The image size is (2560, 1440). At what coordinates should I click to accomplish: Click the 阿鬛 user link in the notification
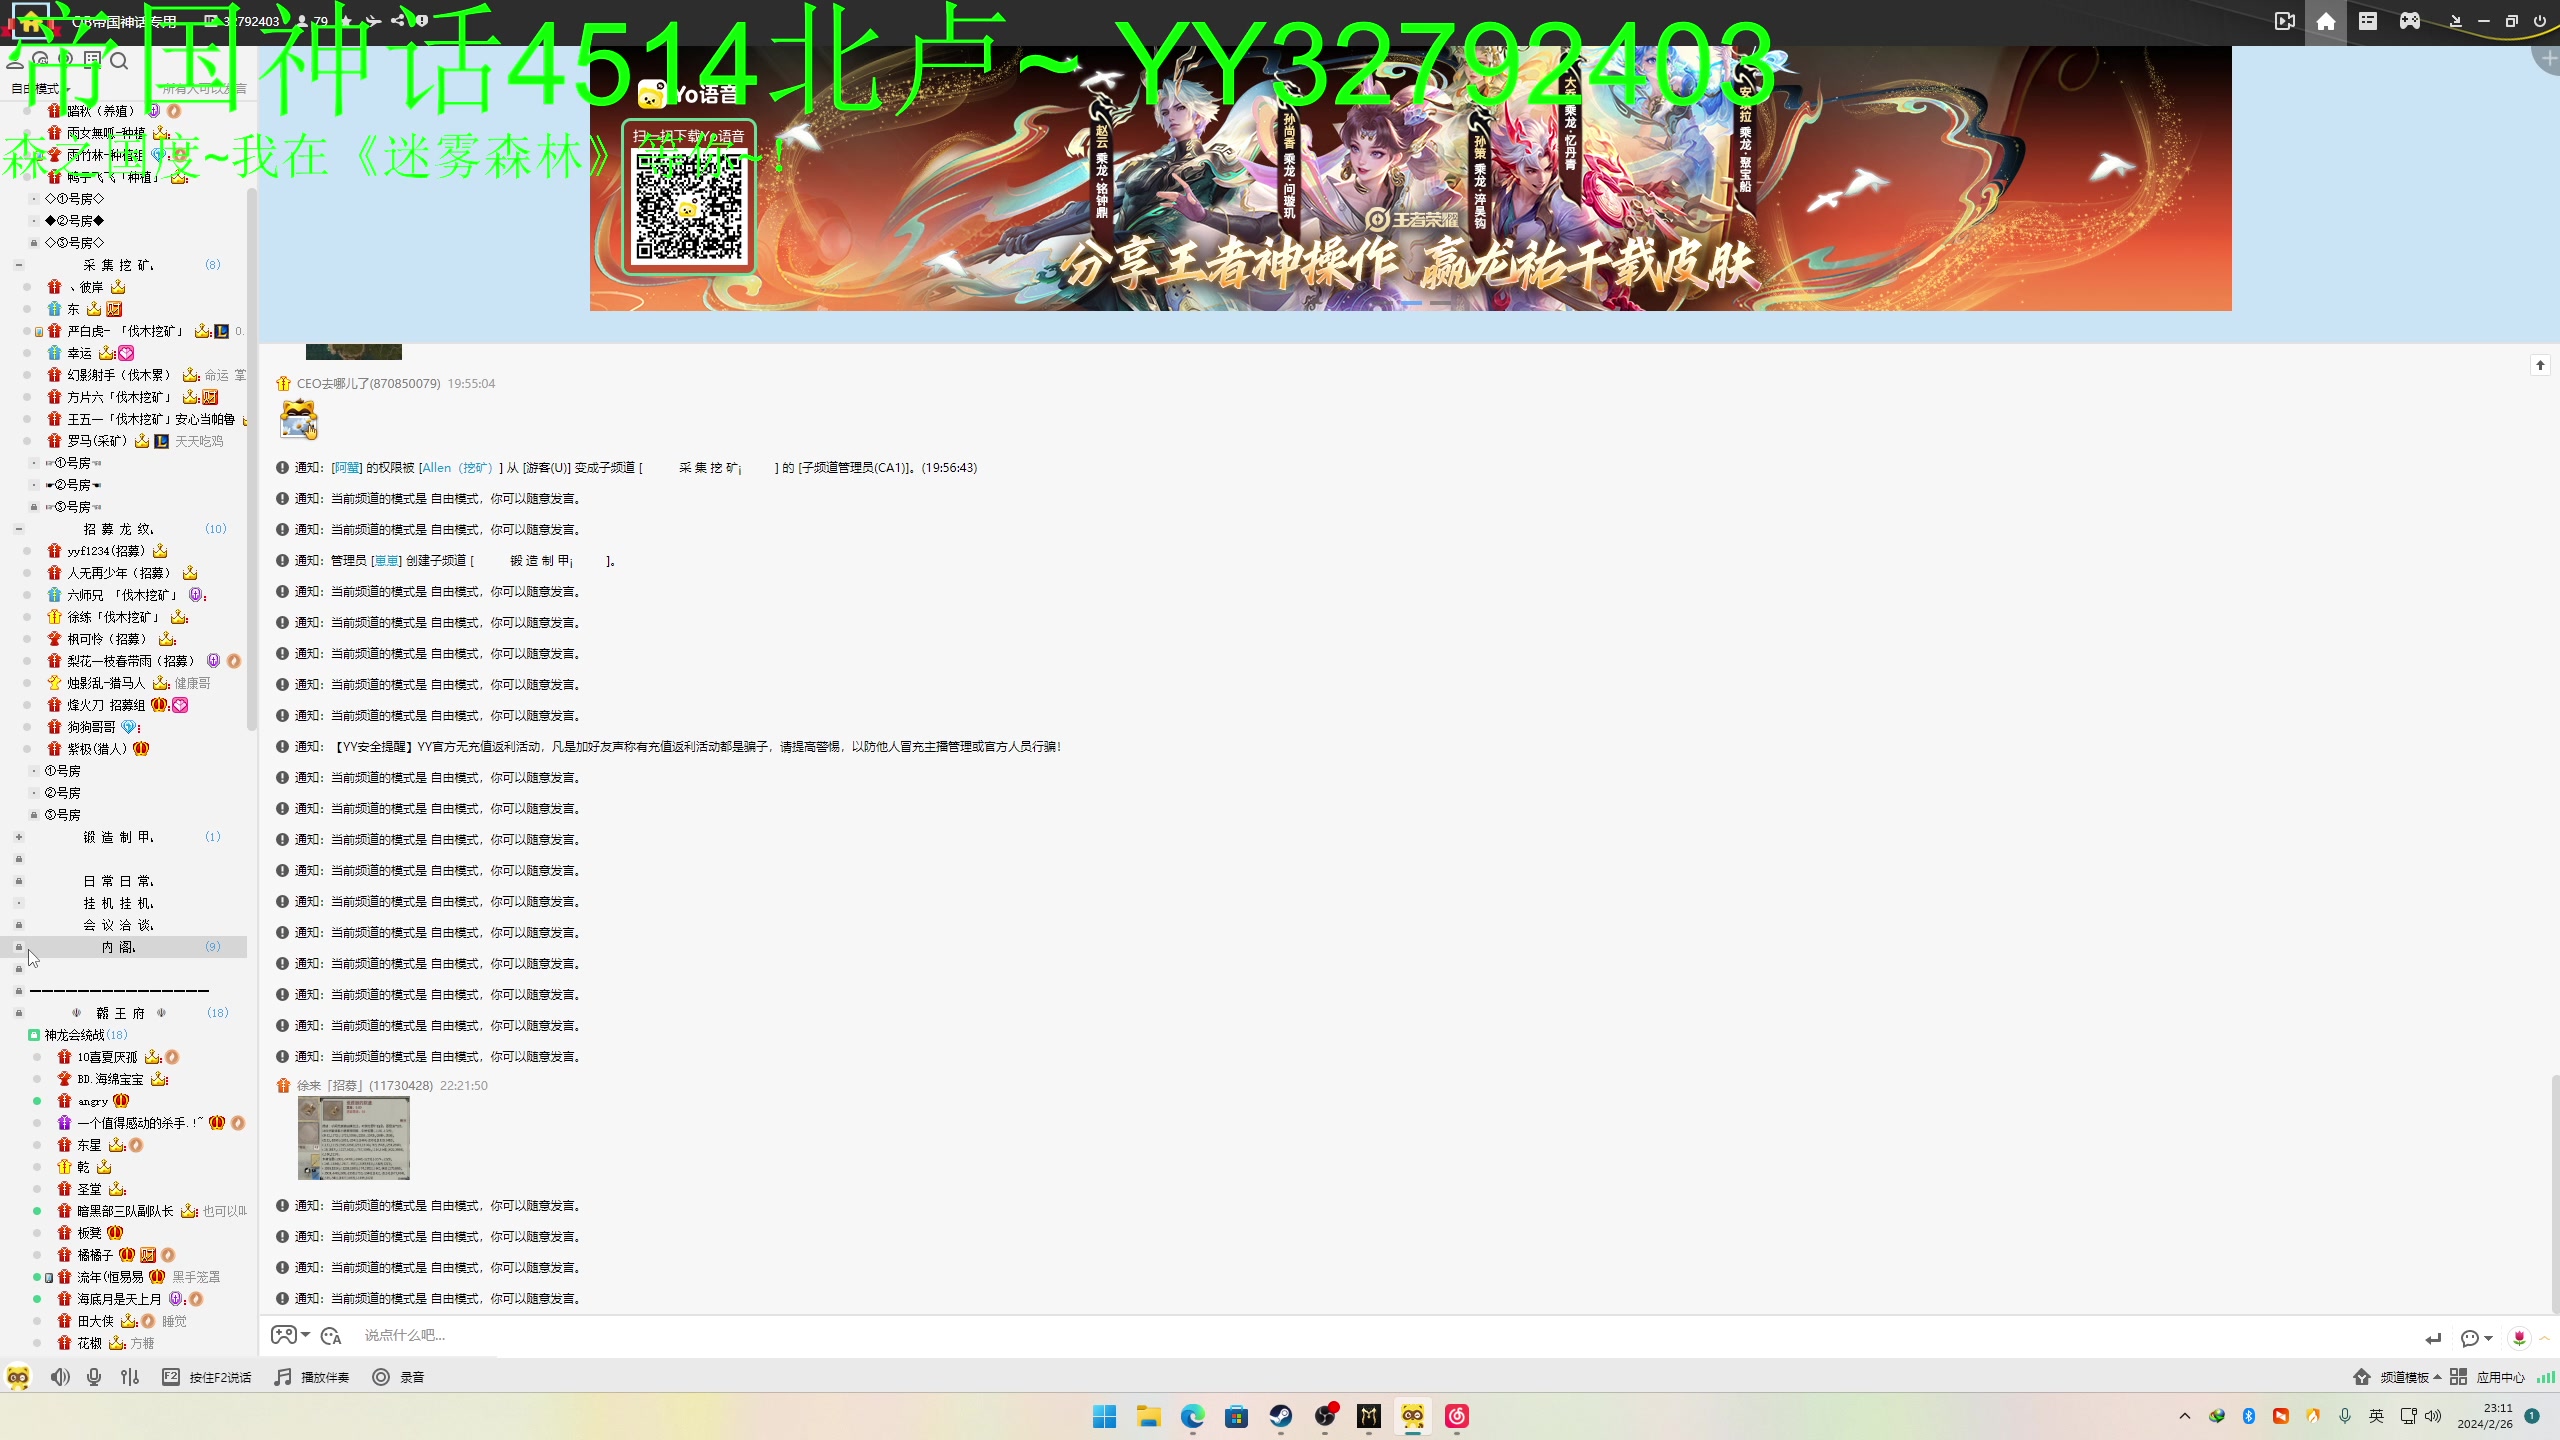347,468
